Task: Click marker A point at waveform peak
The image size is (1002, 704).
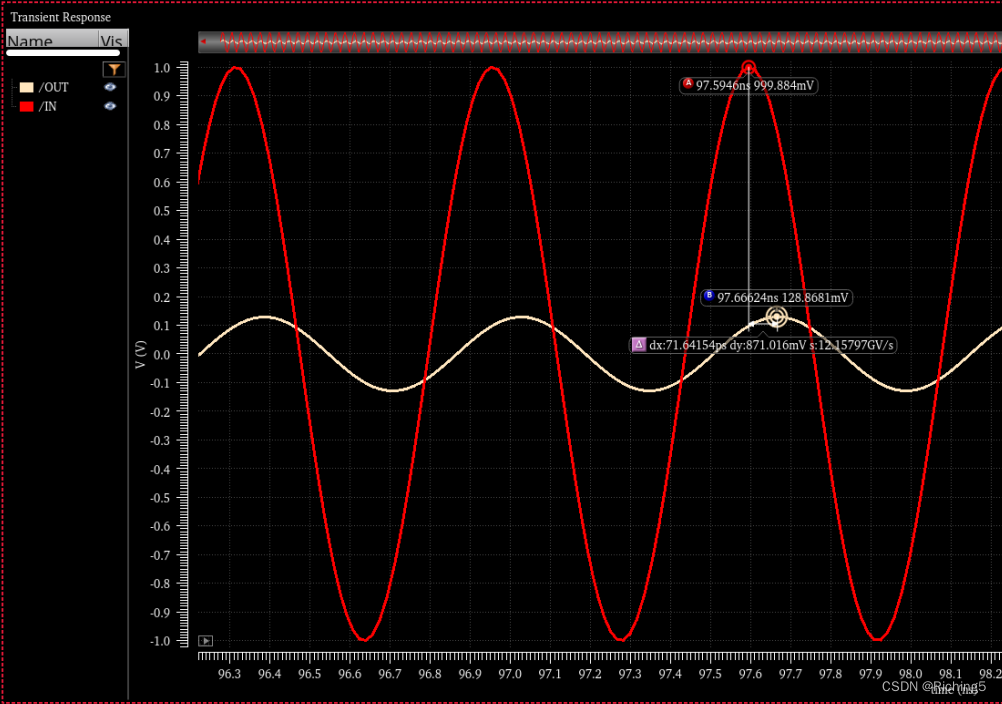Action: (749, 67)
